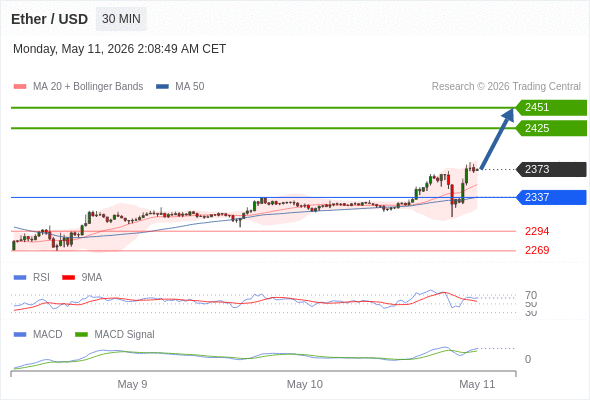Viewport: 590px width, 400px height.
Task: Click the May 11 date axis label
Action: tap(477, 384)
